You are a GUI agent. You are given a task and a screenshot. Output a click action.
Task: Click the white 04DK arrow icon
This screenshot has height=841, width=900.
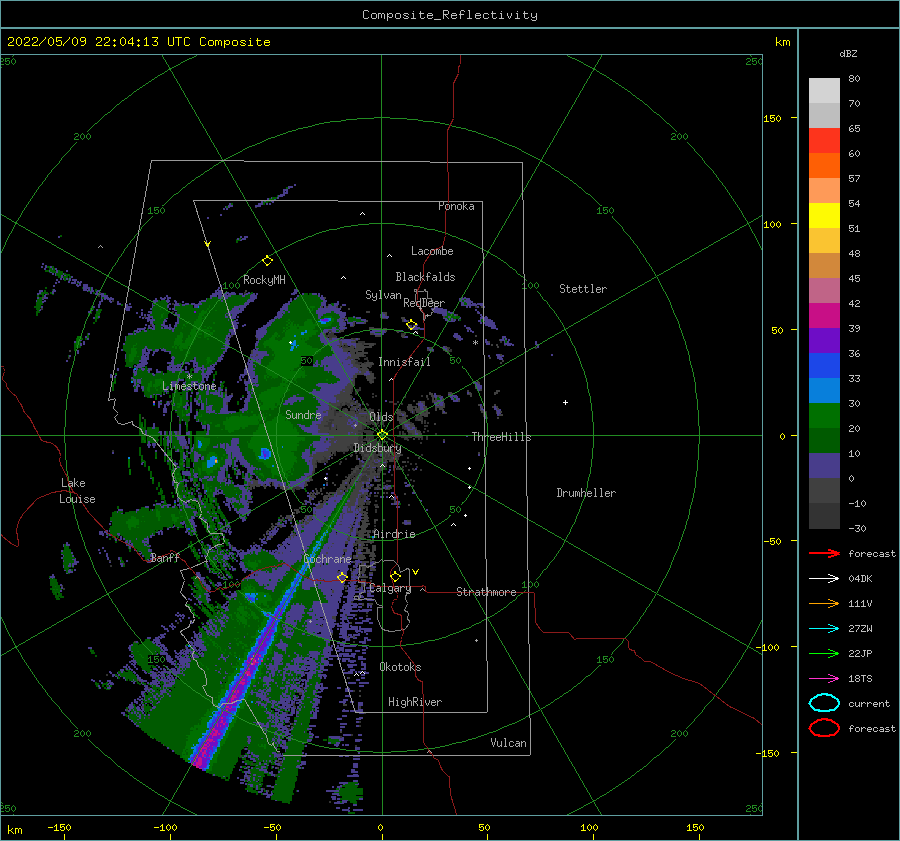click(x=824, y=579)
